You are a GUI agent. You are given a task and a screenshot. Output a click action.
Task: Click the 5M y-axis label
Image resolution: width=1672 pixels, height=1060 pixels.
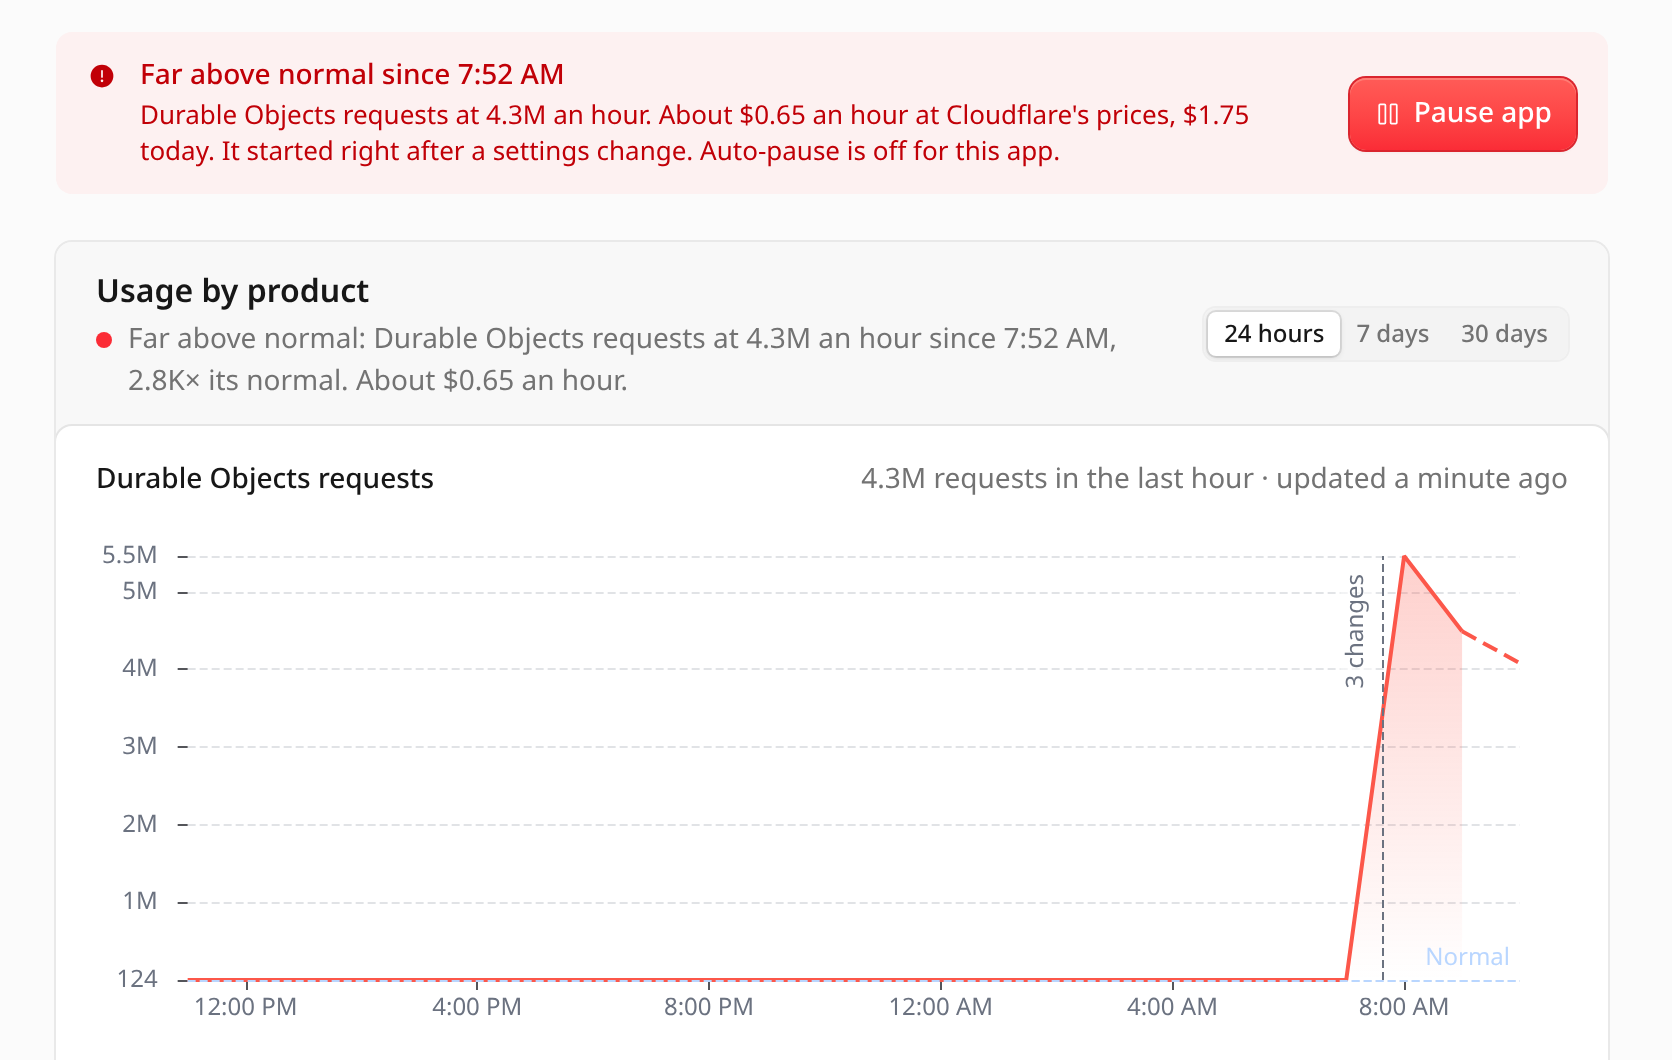tap(140, 591)
